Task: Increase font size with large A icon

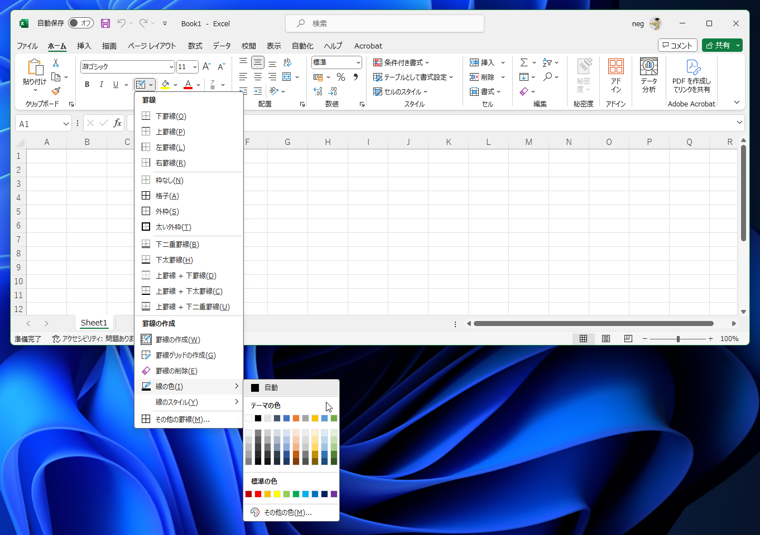Action: click(206, 66)
